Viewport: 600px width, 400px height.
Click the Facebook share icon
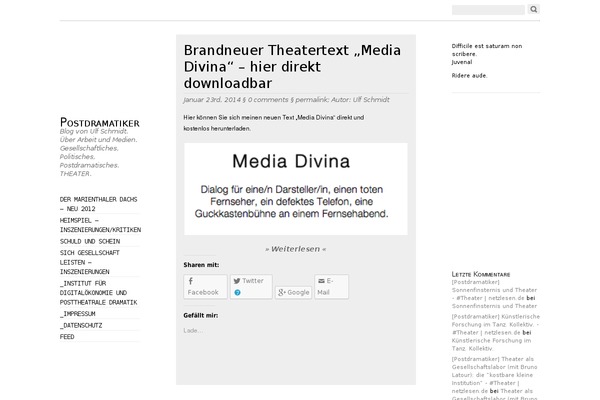[190, 281]
